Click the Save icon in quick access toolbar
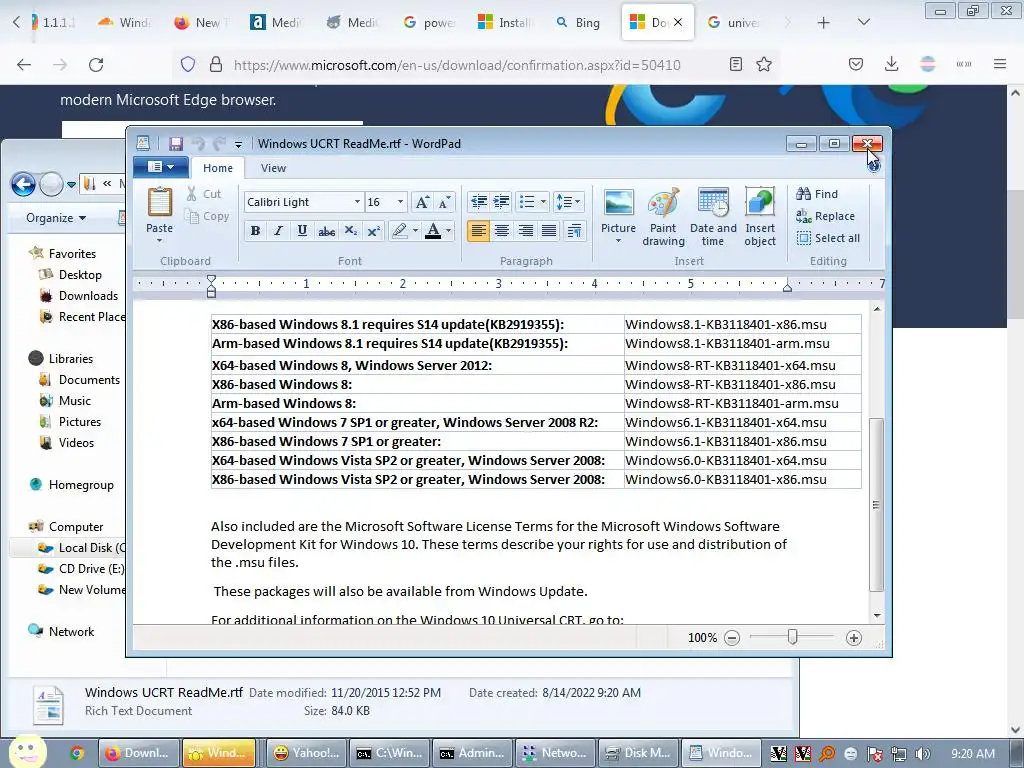1024x768 pixels. tap(176, 144)
